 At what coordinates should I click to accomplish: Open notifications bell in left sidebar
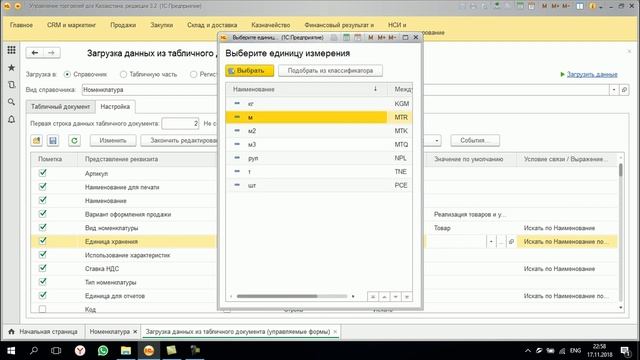pyautogui.click(x=11, y=120)
